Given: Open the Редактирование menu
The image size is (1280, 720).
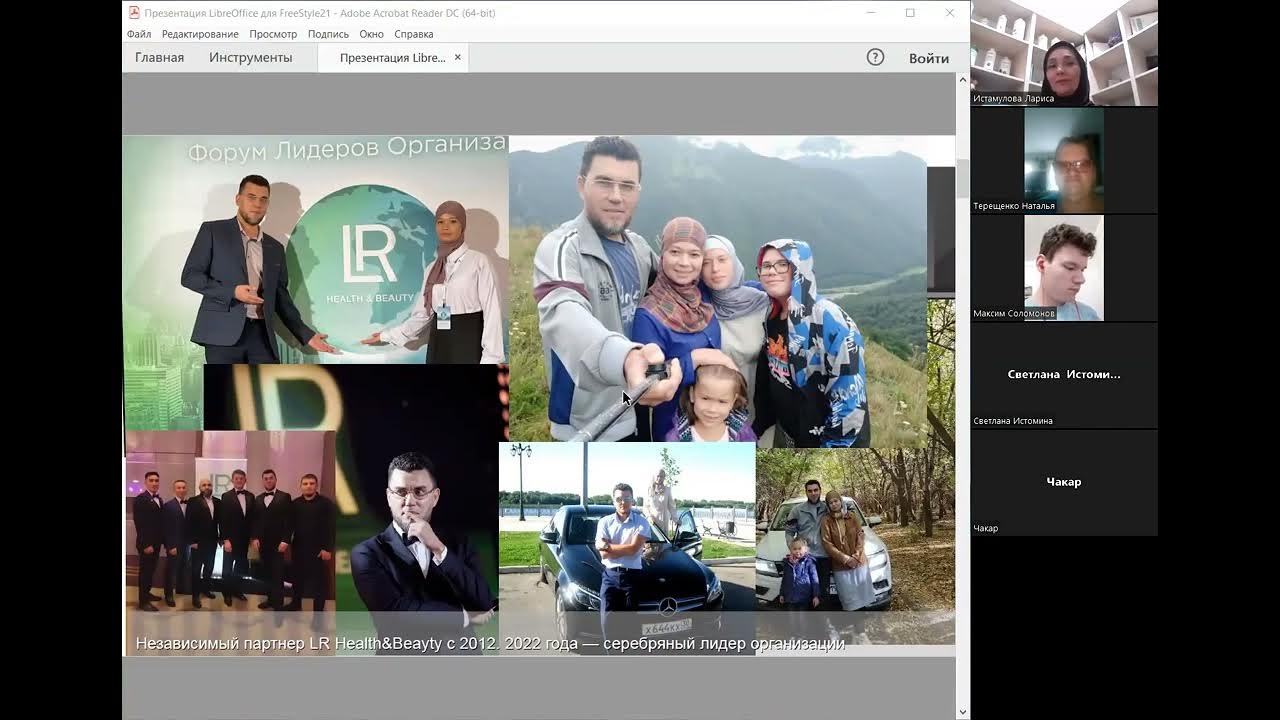Looking at the screenshot, I should point(200,34).
